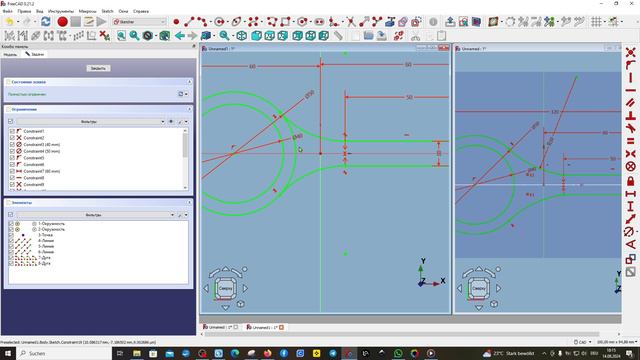Image resolution: width=640 pixels, height=360 pixels.
Task: Open the elements Фильтры dropdown
Action: coord(95,215)
